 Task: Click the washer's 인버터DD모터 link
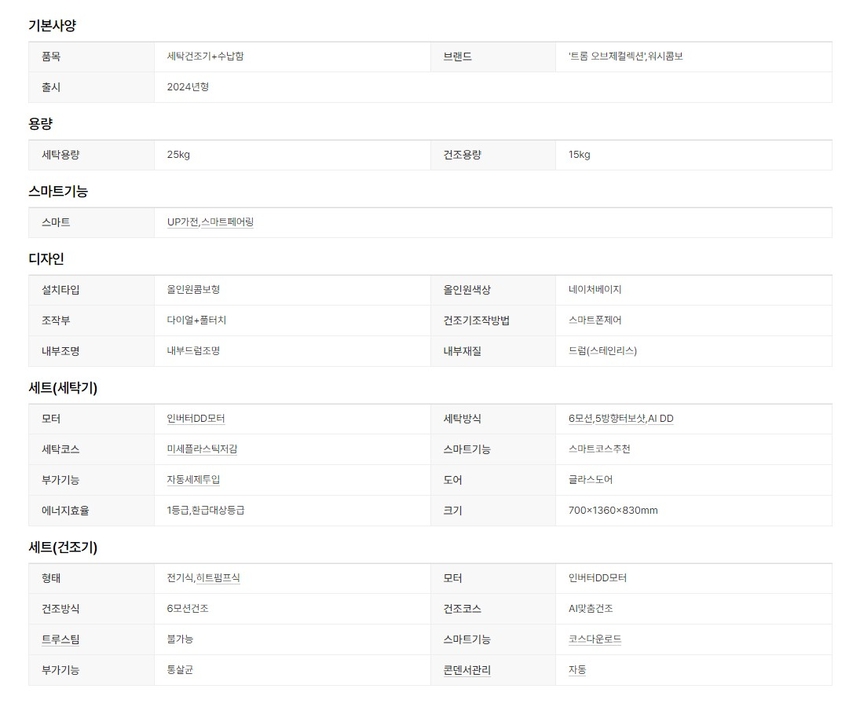[196, 419]
